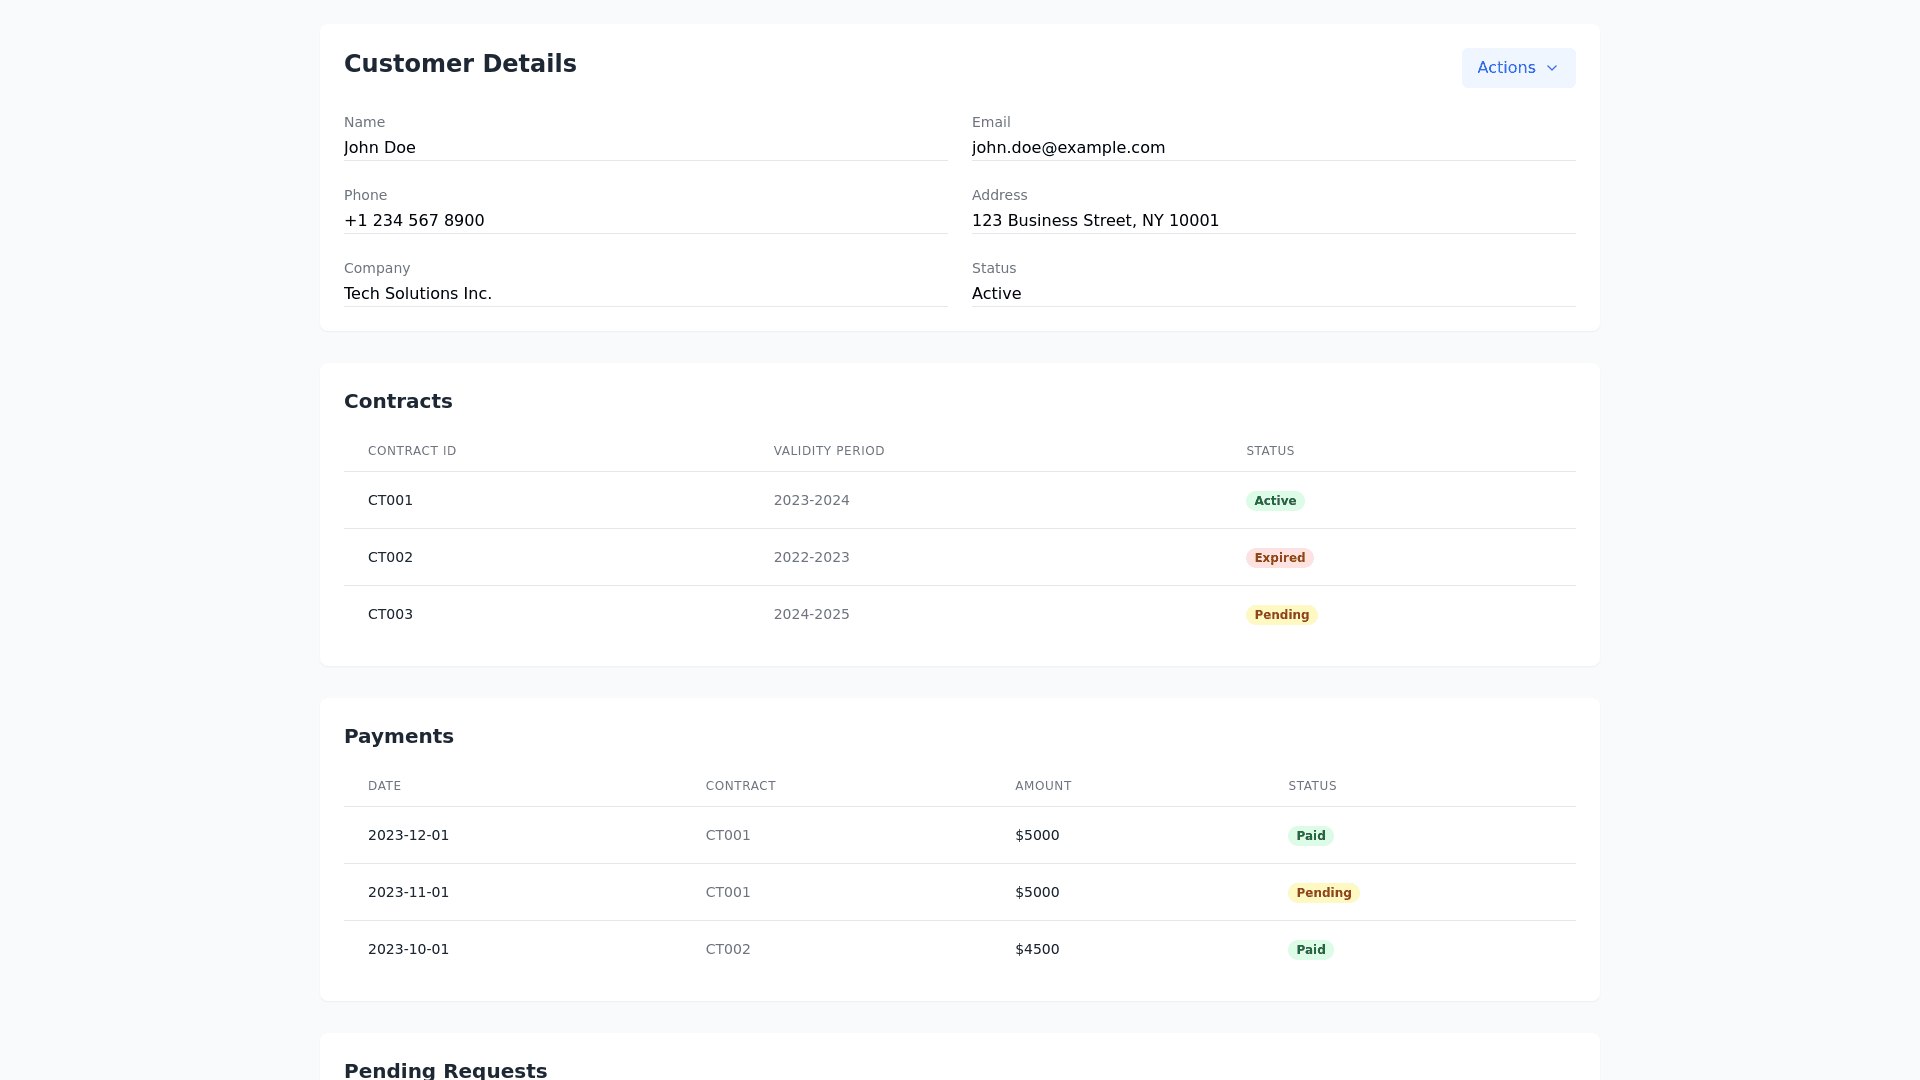The image size is (1920, 1080).
Task: Select the CT001 contract ID cell
Action: [390, 500]
